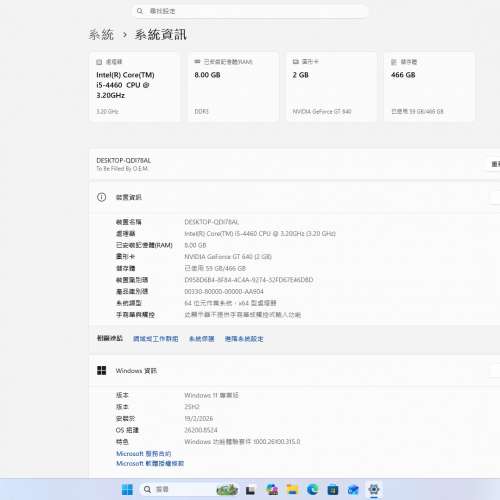
Task: Click the graphics card icon on 2 GB card
Action: click(296, 62)
